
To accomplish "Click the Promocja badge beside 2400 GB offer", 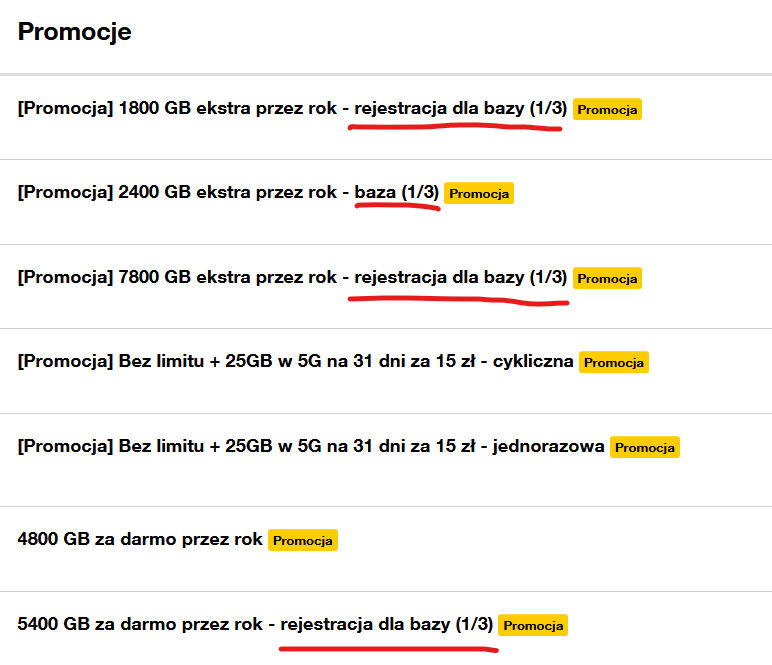I will pyautogui.click(x=478, y=194).
